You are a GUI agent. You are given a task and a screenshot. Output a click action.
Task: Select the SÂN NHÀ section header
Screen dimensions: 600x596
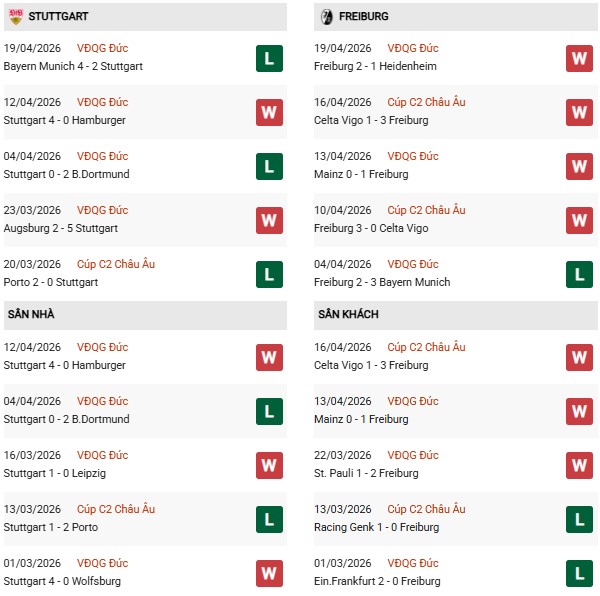31,315
